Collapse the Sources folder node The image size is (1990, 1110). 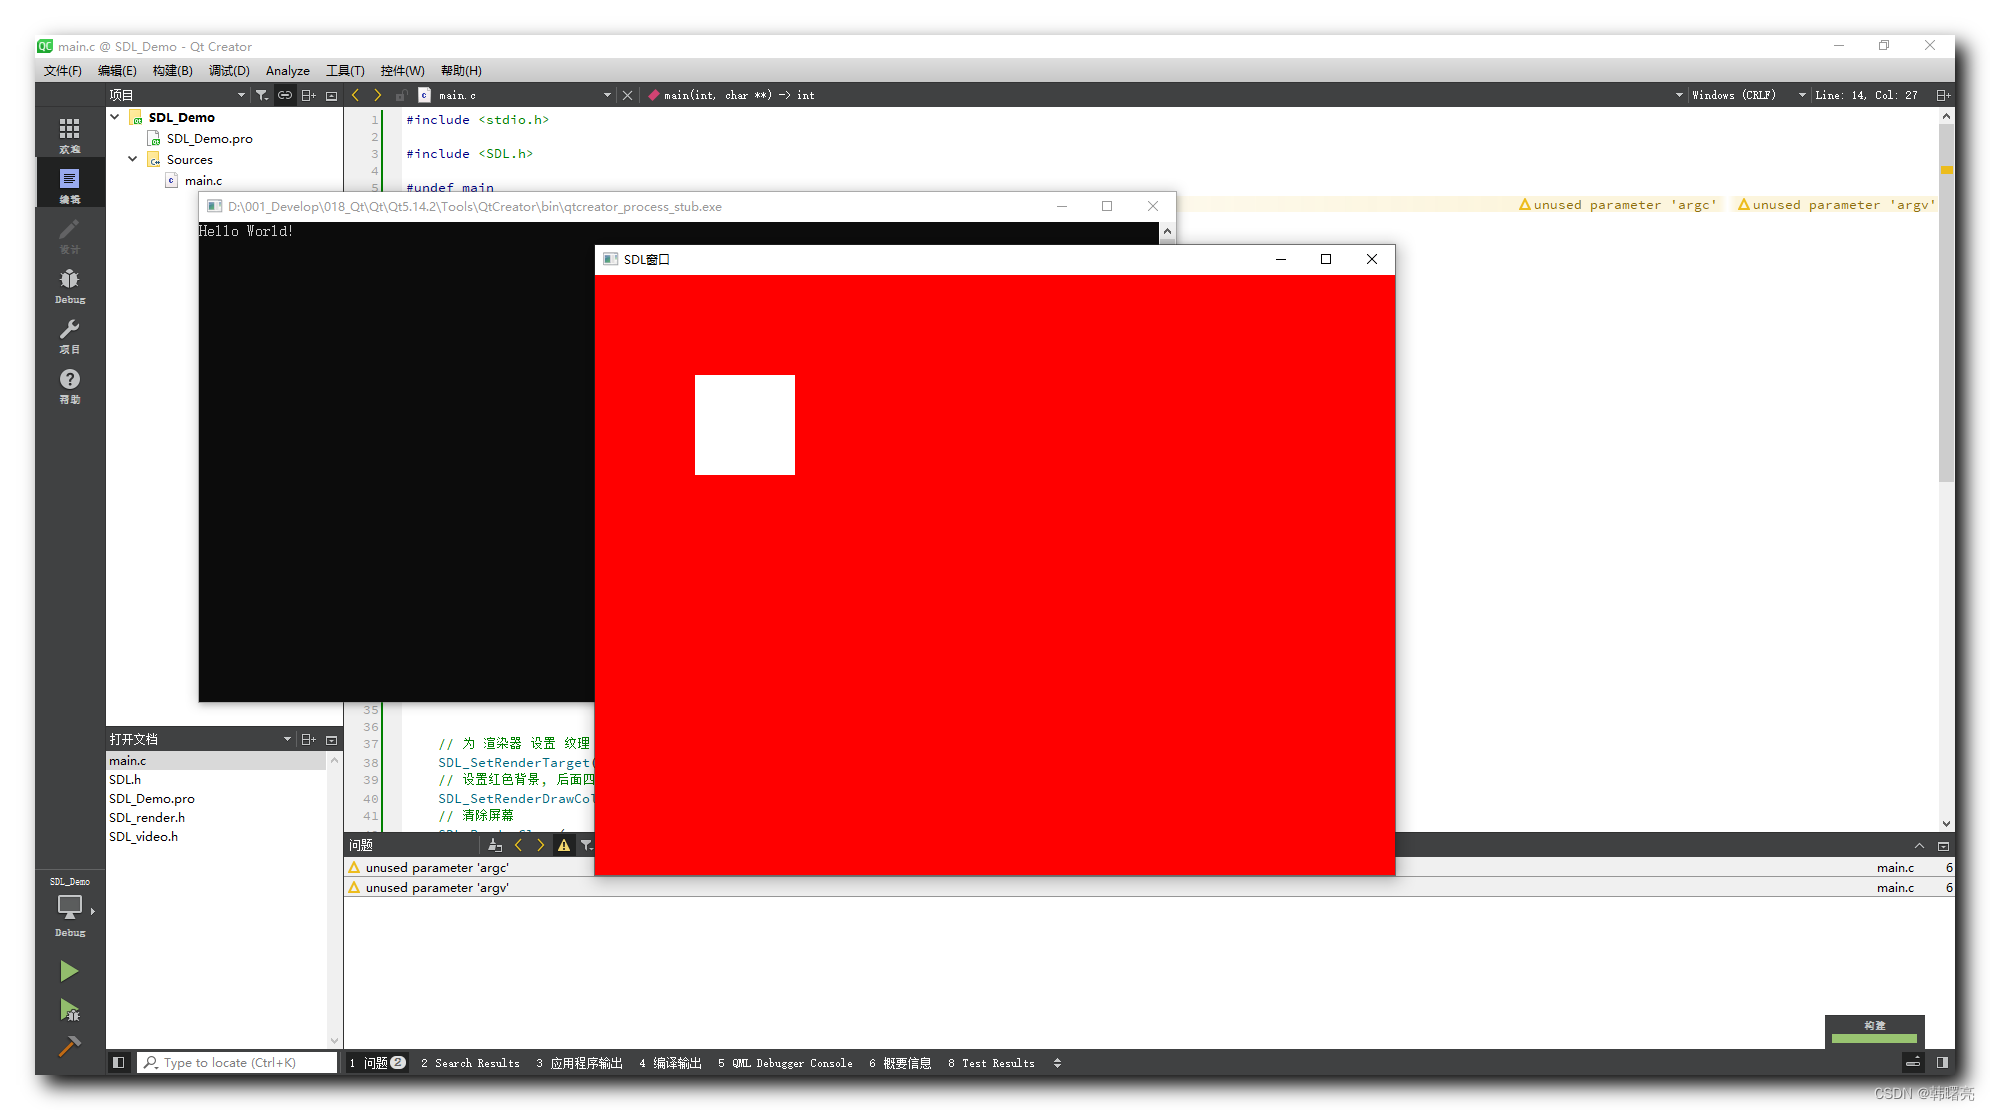pos(133,159)
